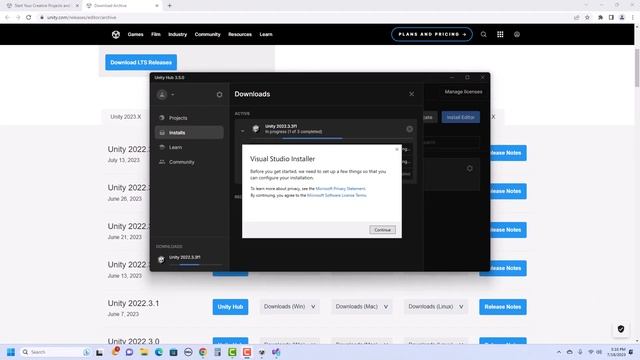Open the website account profile icon

[x=517, y=35]
